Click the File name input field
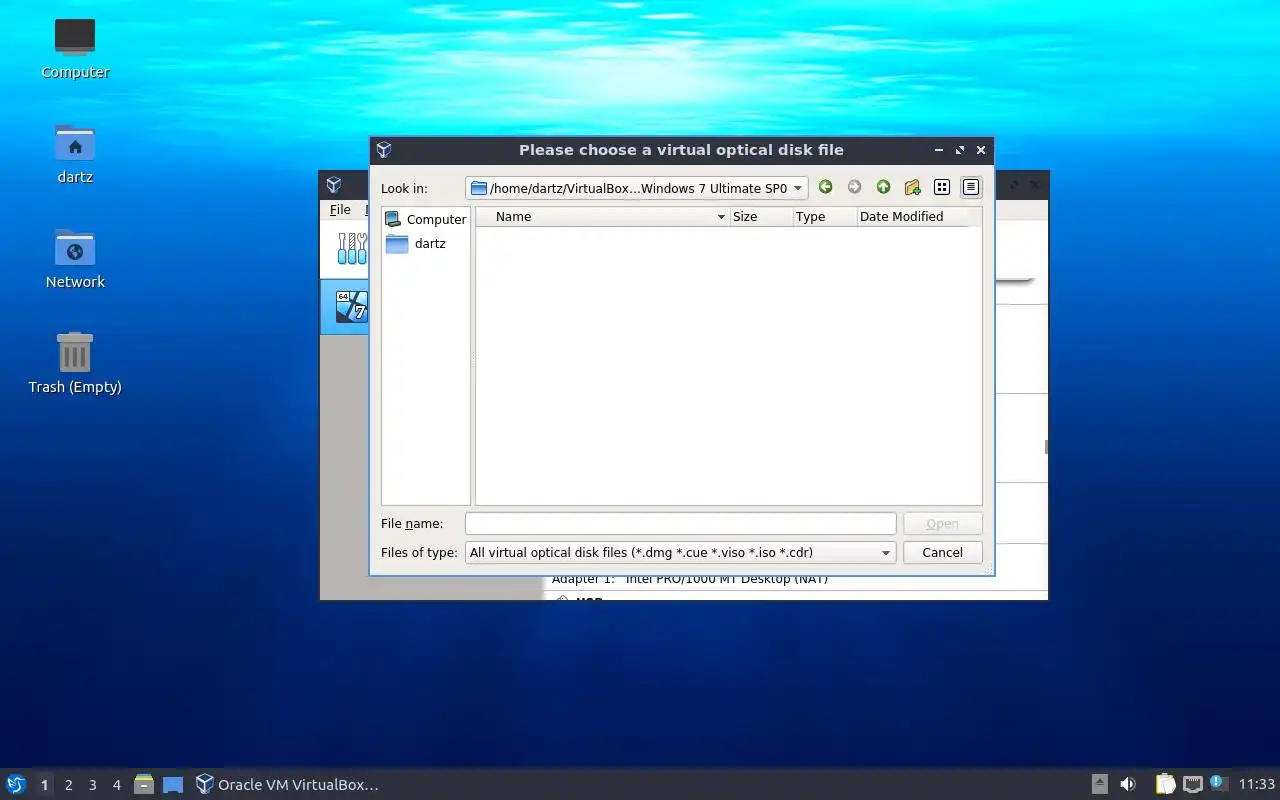Image resolution: width=1280 pixels, height=800 pixels. [x=680, y=523]
